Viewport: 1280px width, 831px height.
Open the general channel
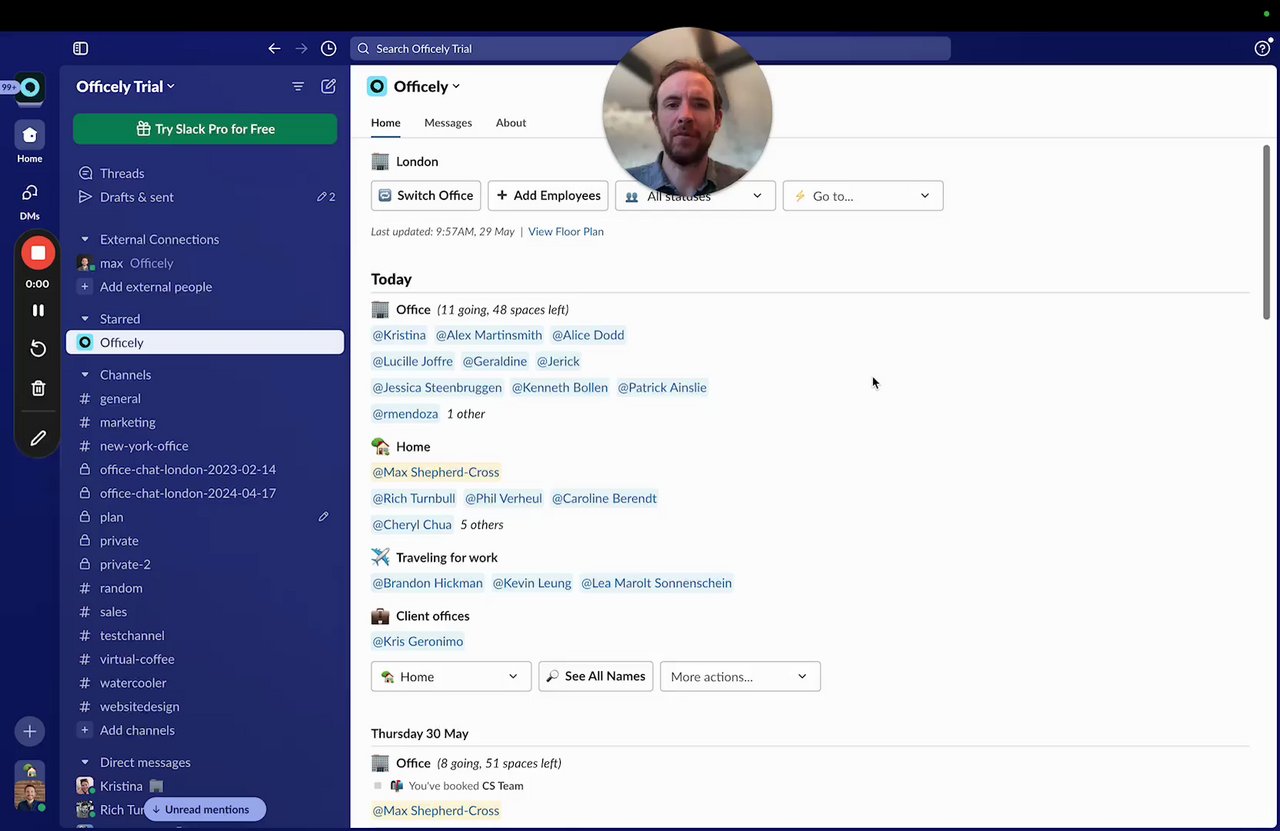click(x=205, y=399)
